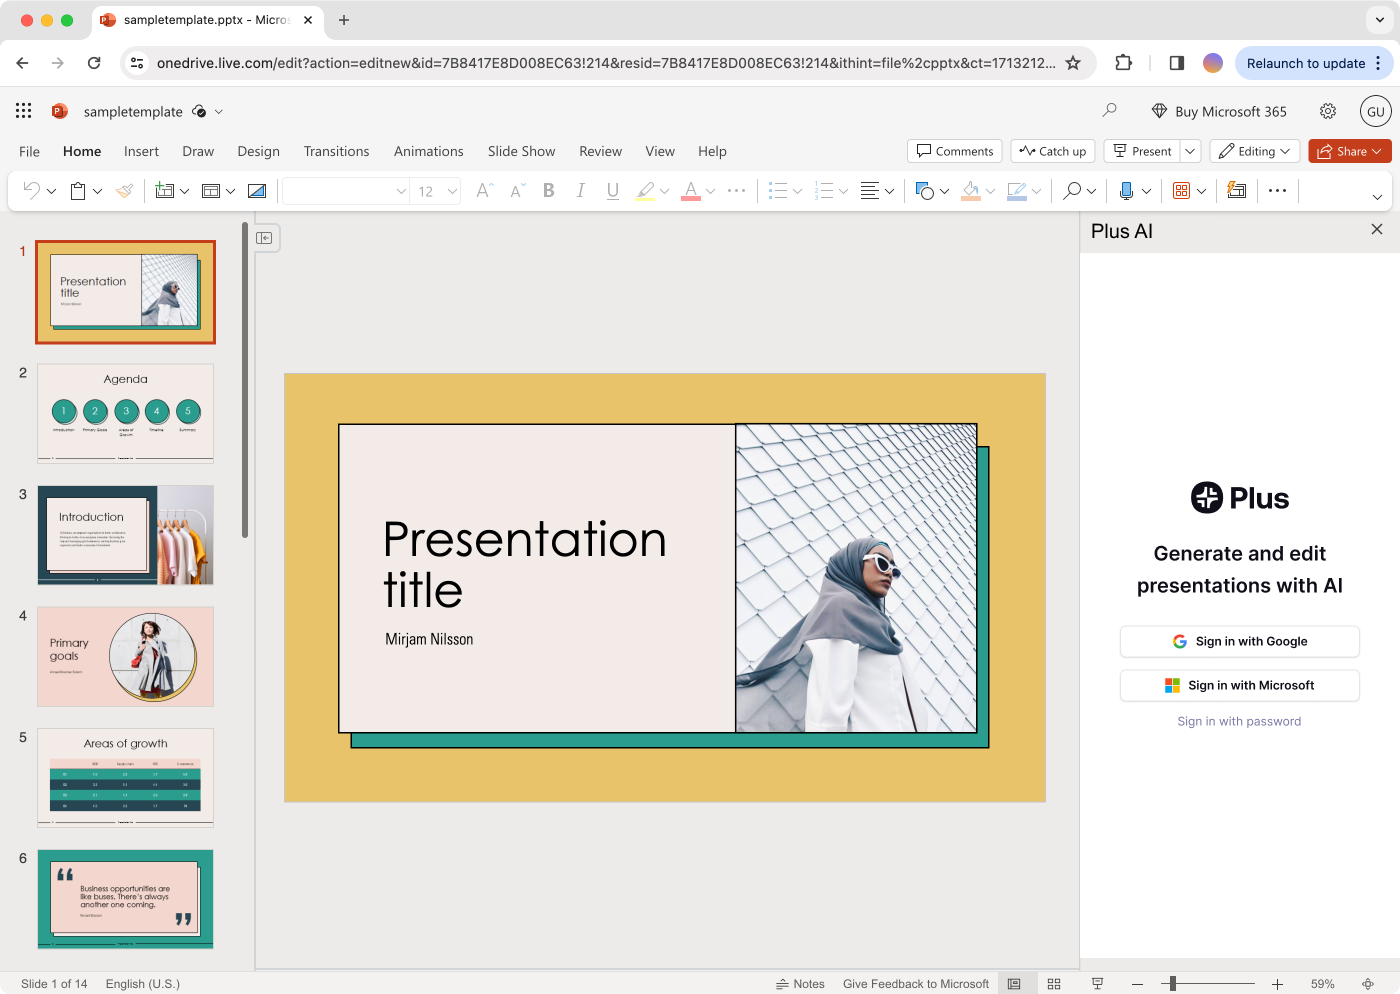The image size is (1400, 994).
Task: Apply Underline formatting
Action: click(x=612, y=190)
